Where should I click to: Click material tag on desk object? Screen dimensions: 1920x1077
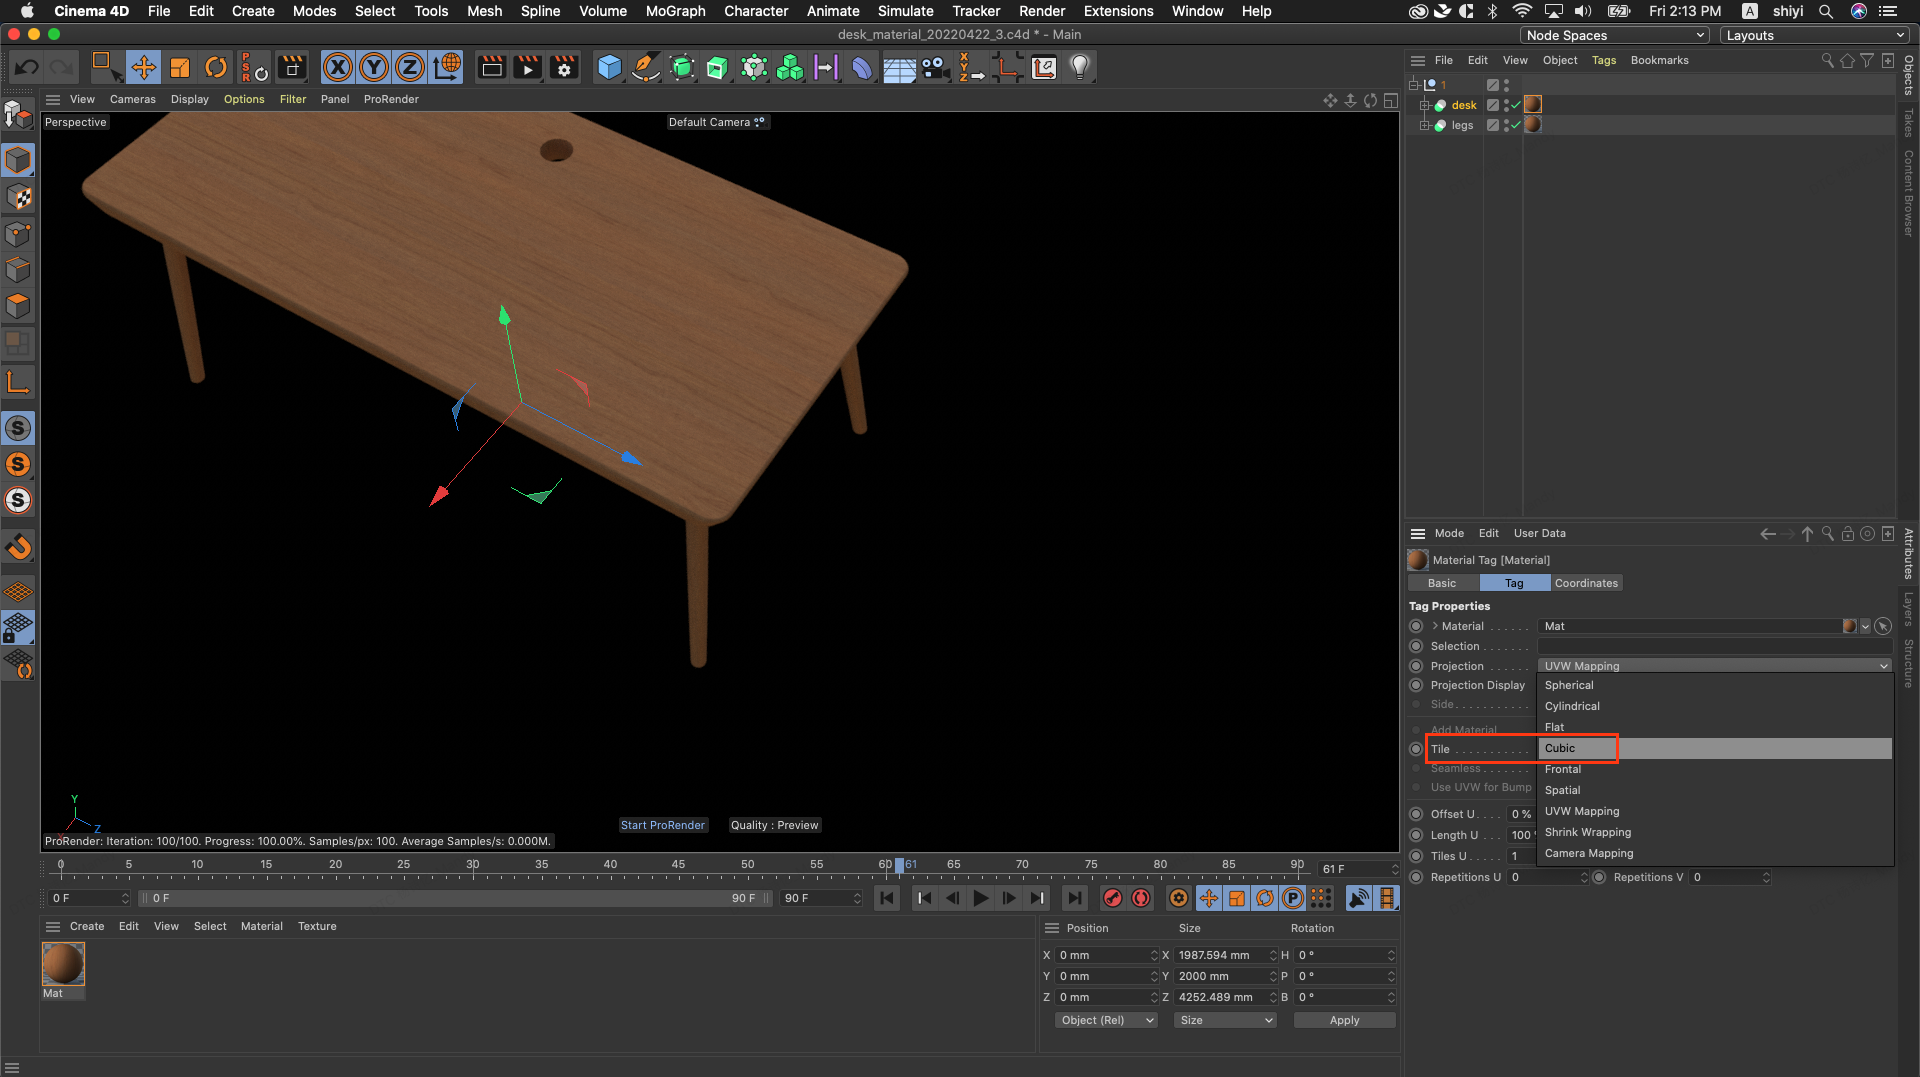[x=1532, y=105]
